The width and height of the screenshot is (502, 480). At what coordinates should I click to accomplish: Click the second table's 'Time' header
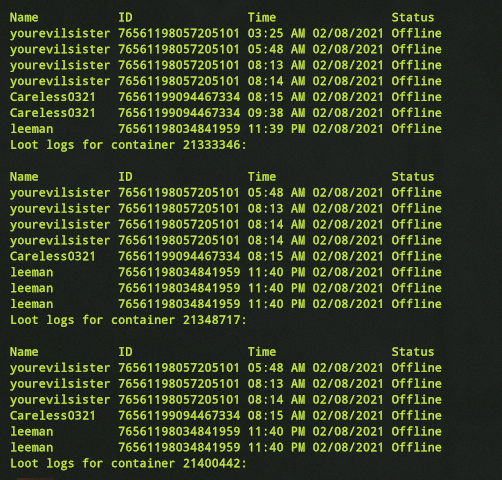(262, 177)
